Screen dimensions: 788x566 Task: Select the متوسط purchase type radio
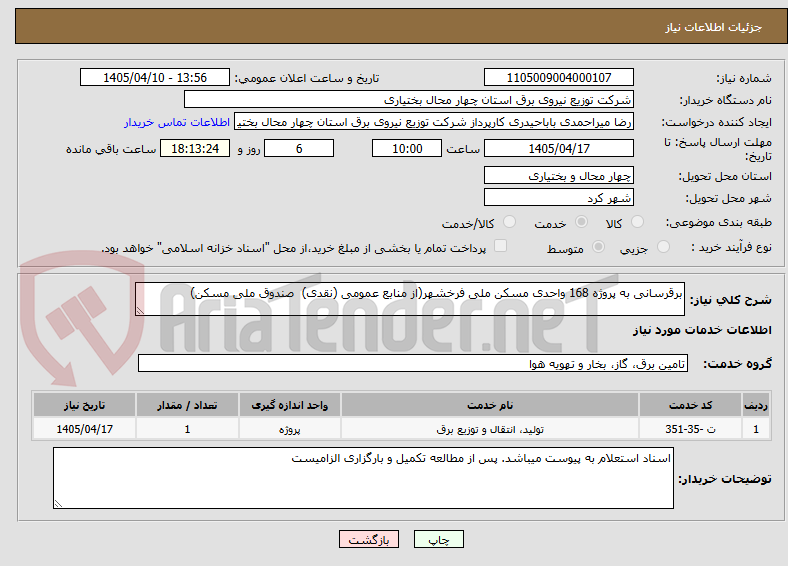[598, 246]
